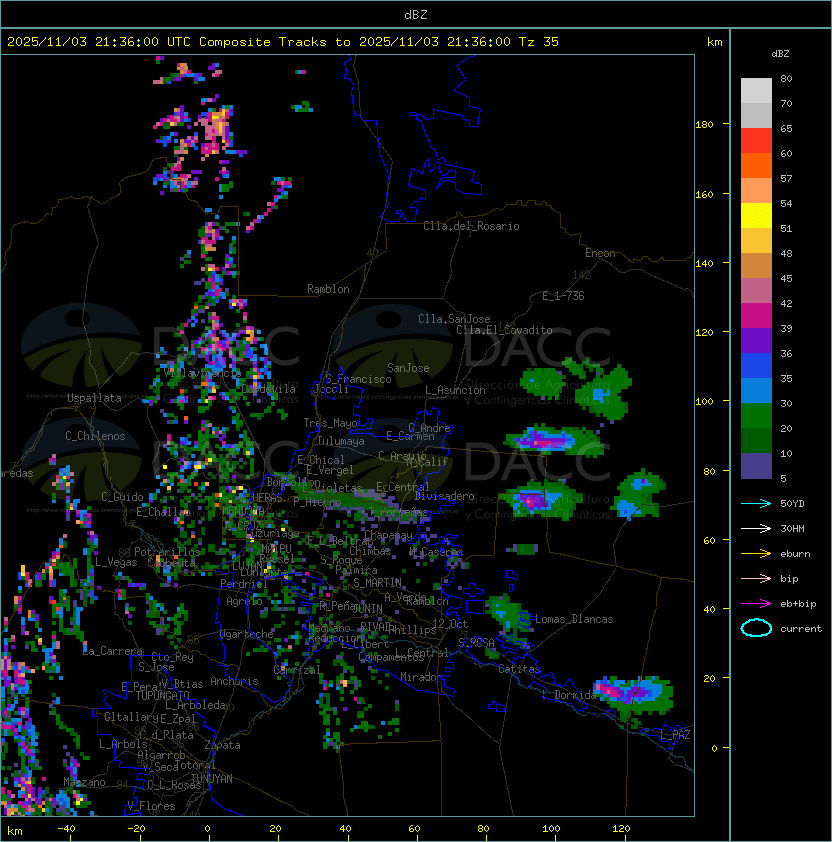Pick the light blue 30-35 dBZ swatch
The height and width of the screenshot is (842, 832).
click(x=756, y=390)
